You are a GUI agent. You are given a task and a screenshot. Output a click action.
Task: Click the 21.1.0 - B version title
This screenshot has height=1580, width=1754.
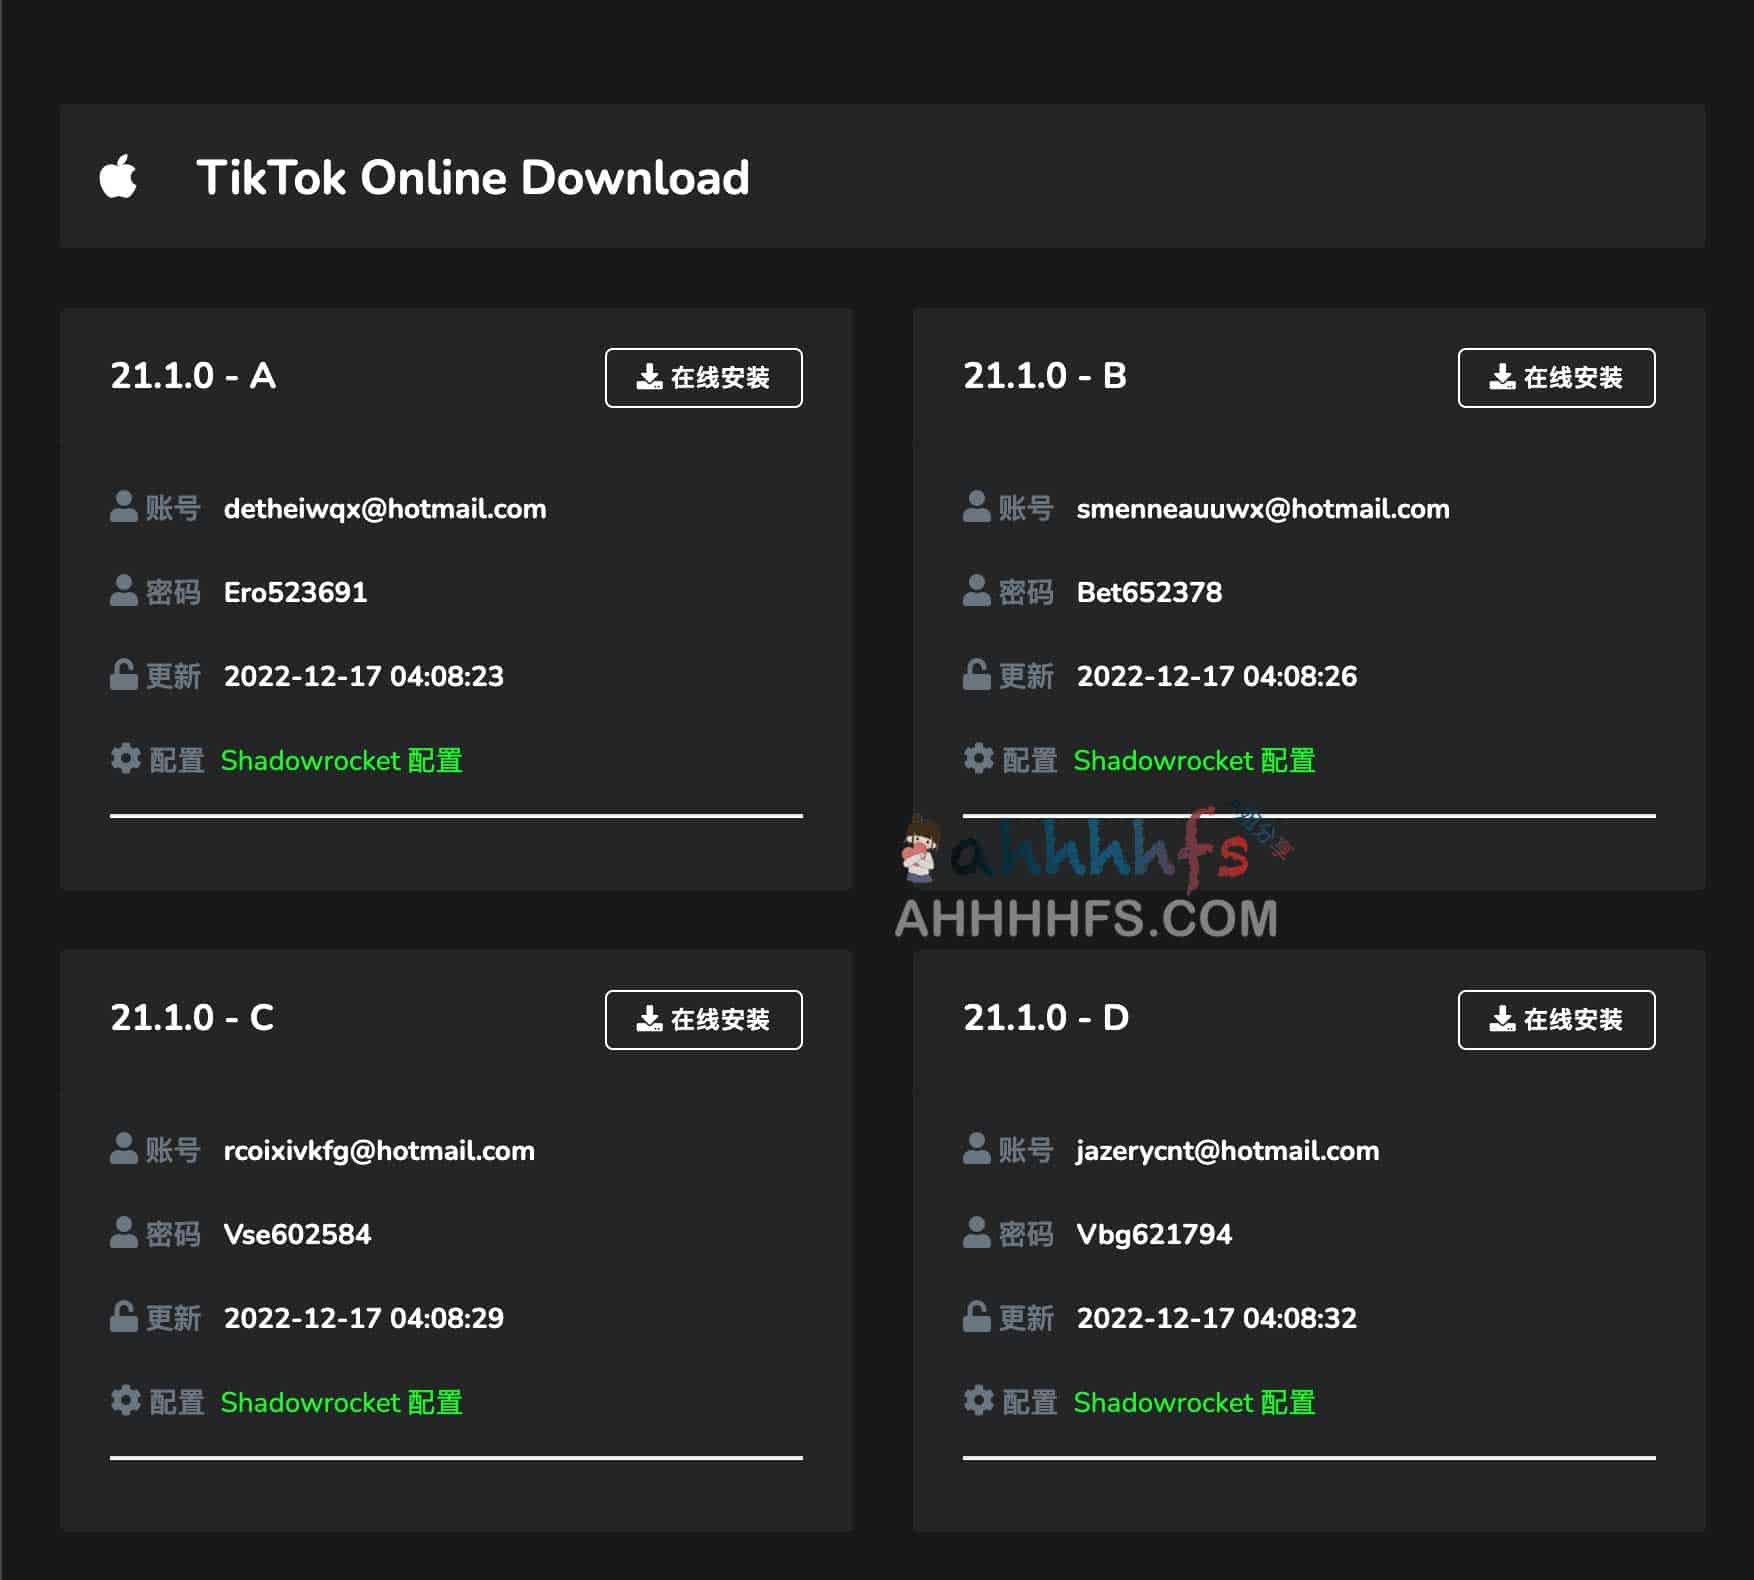[x=1045, y=376]
